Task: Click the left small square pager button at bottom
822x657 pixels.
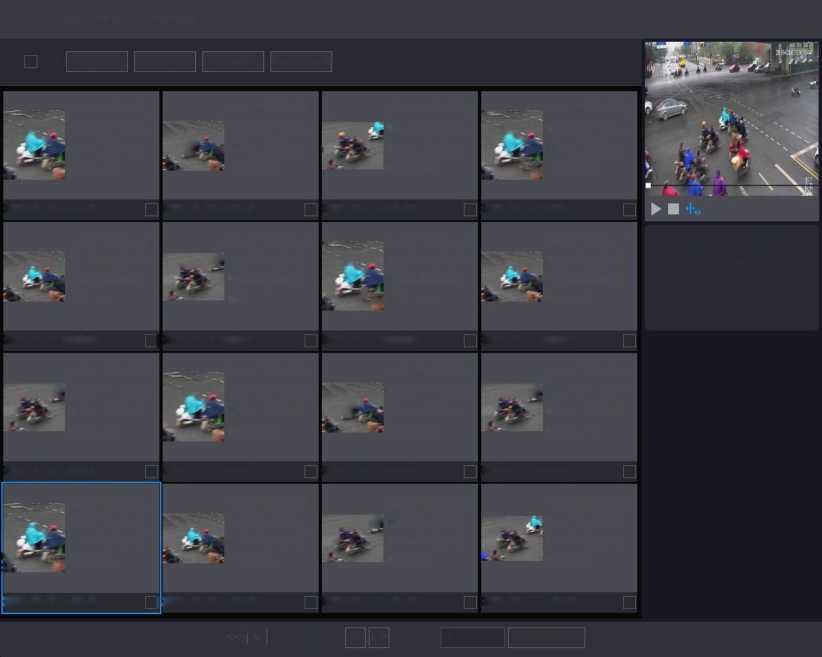Action: 355,637
